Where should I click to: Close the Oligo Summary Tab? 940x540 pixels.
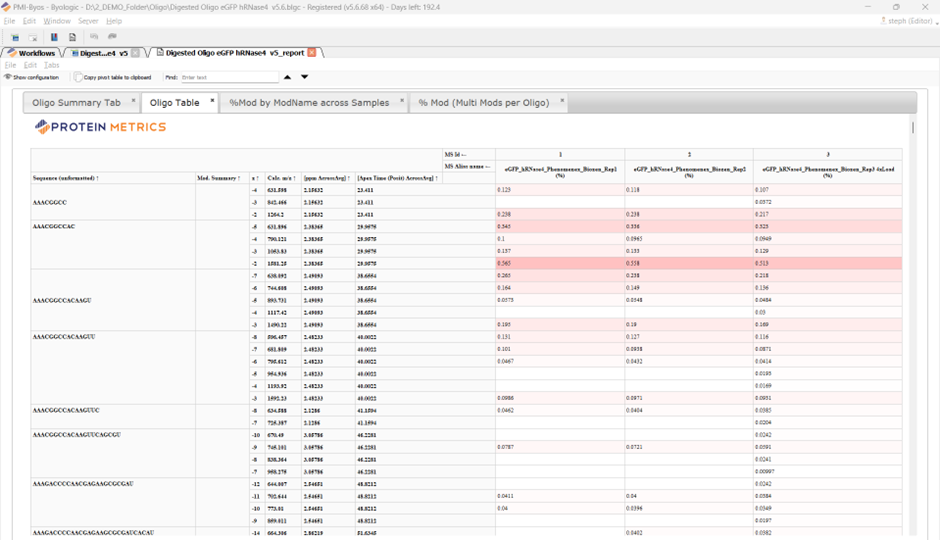(x=133, y=101)
